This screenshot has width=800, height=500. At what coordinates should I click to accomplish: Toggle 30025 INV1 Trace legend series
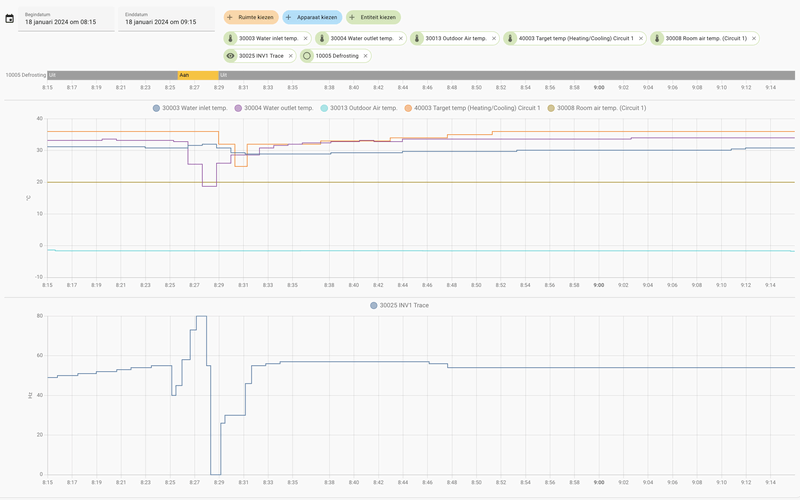[399, 305]
